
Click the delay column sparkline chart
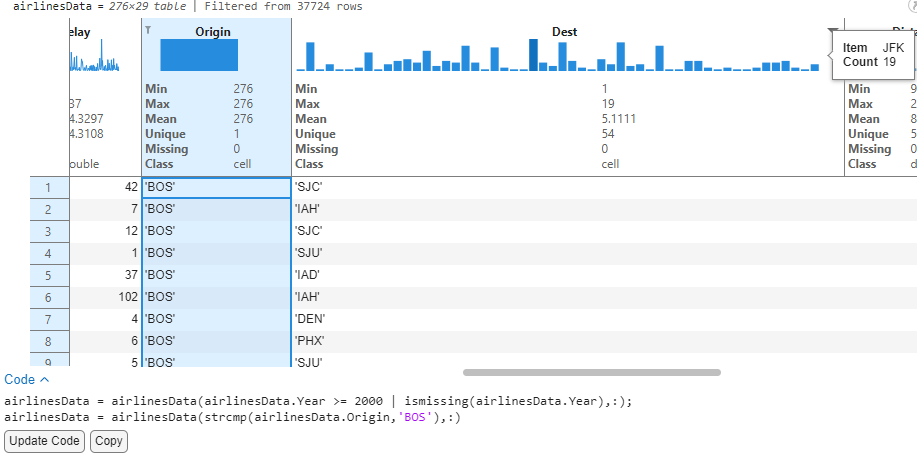click(x=94, y=61)
